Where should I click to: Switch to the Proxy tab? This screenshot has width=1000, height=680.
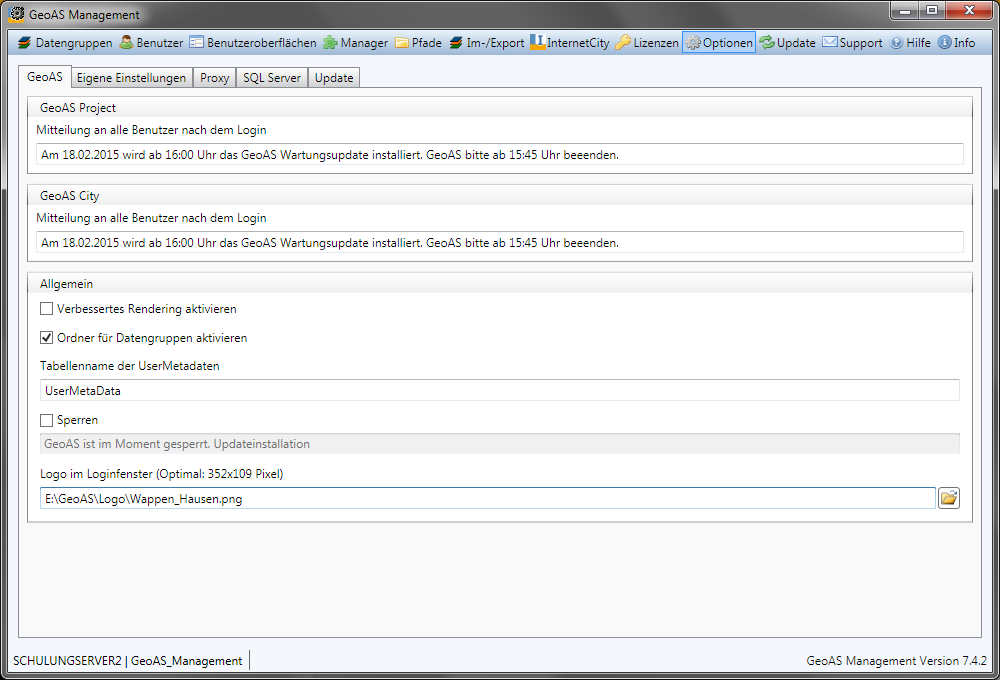214,78
